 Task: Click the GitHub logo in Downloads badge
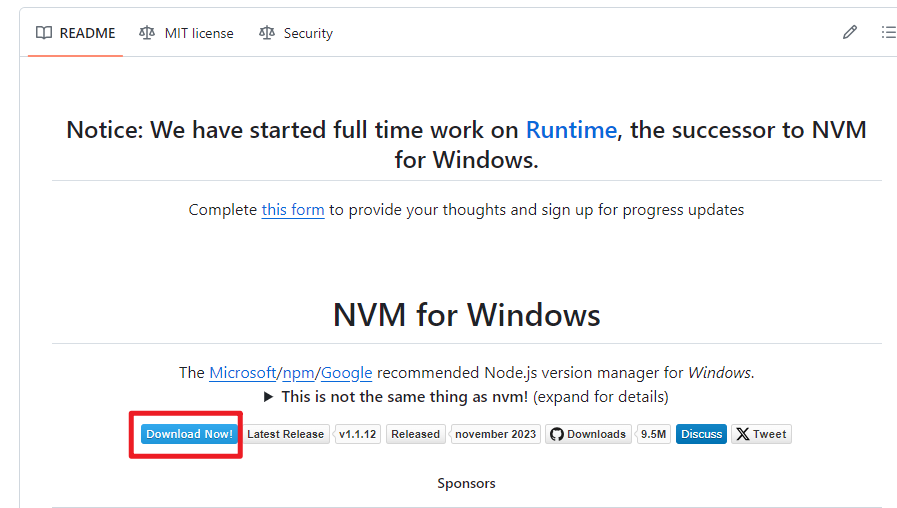(557, 434)
